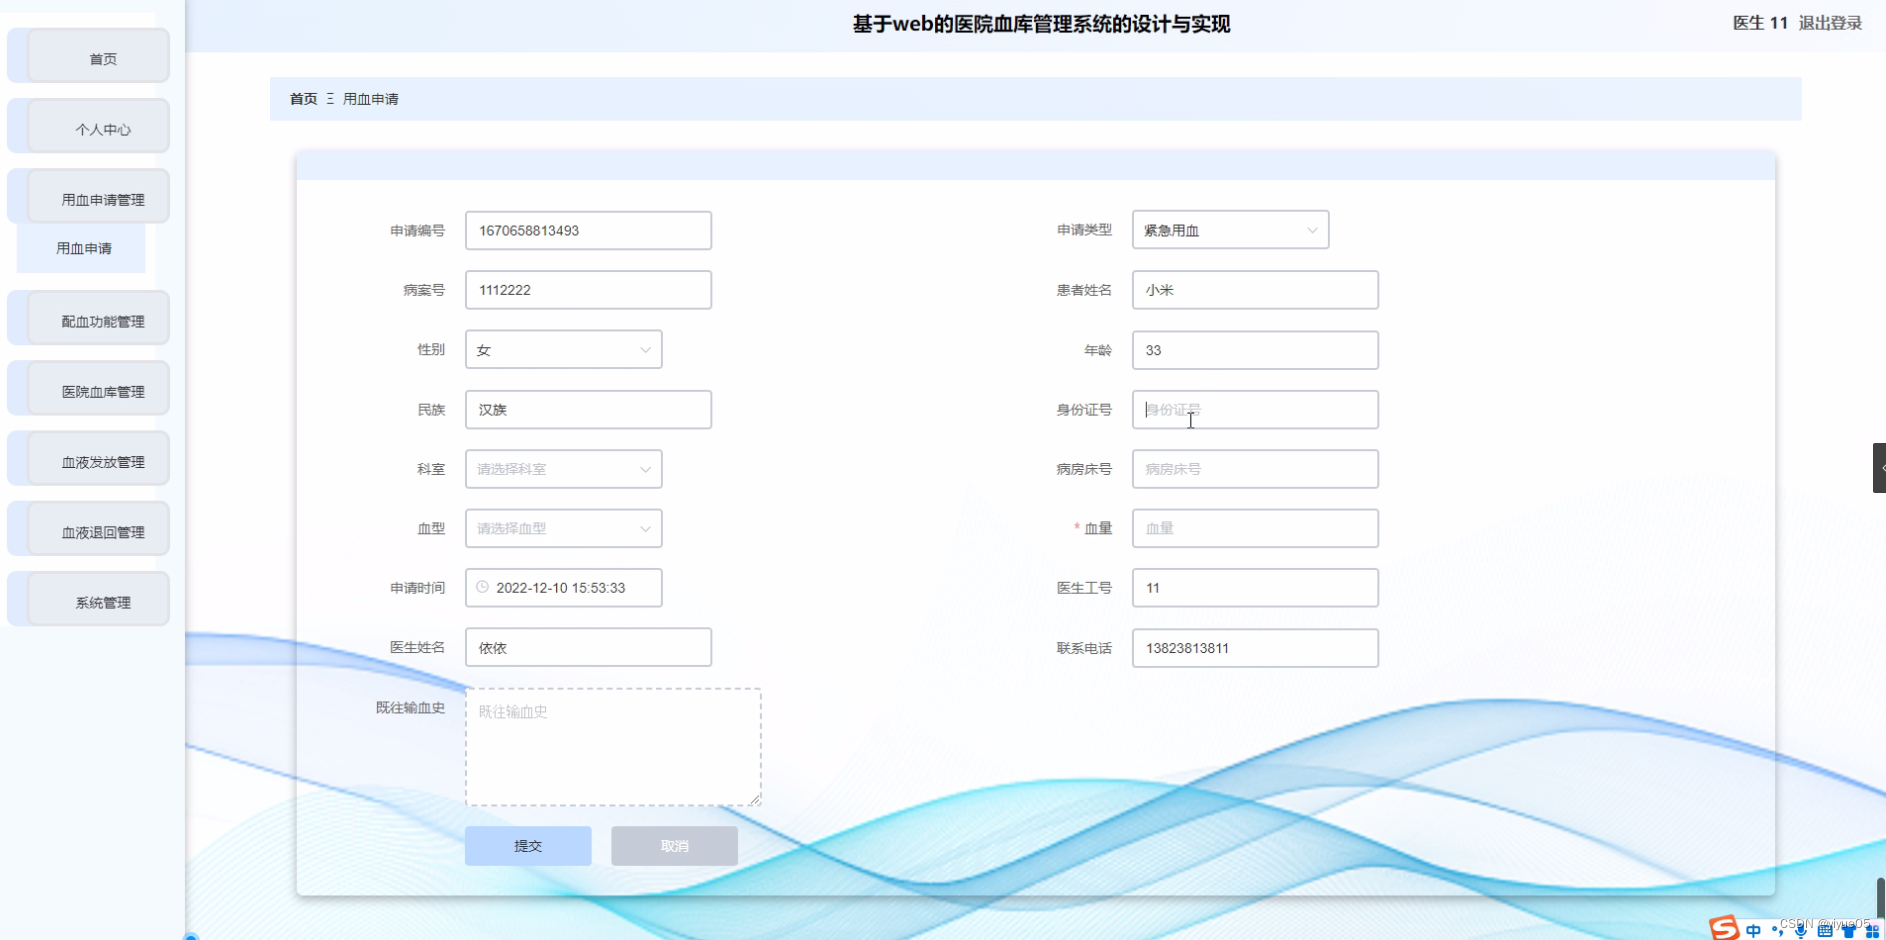The image size is (1886, 940).
Task: Click the clock icon in 申请时间 field
Action: click(x=483, y=588)
